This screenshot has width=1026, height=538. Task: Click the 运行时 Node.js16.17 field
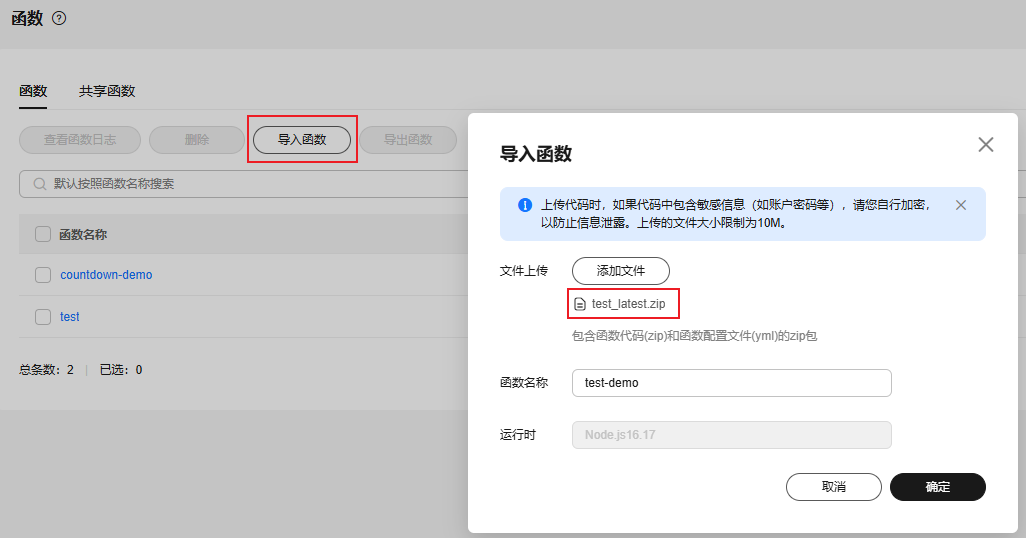click(x=730, y=435)
